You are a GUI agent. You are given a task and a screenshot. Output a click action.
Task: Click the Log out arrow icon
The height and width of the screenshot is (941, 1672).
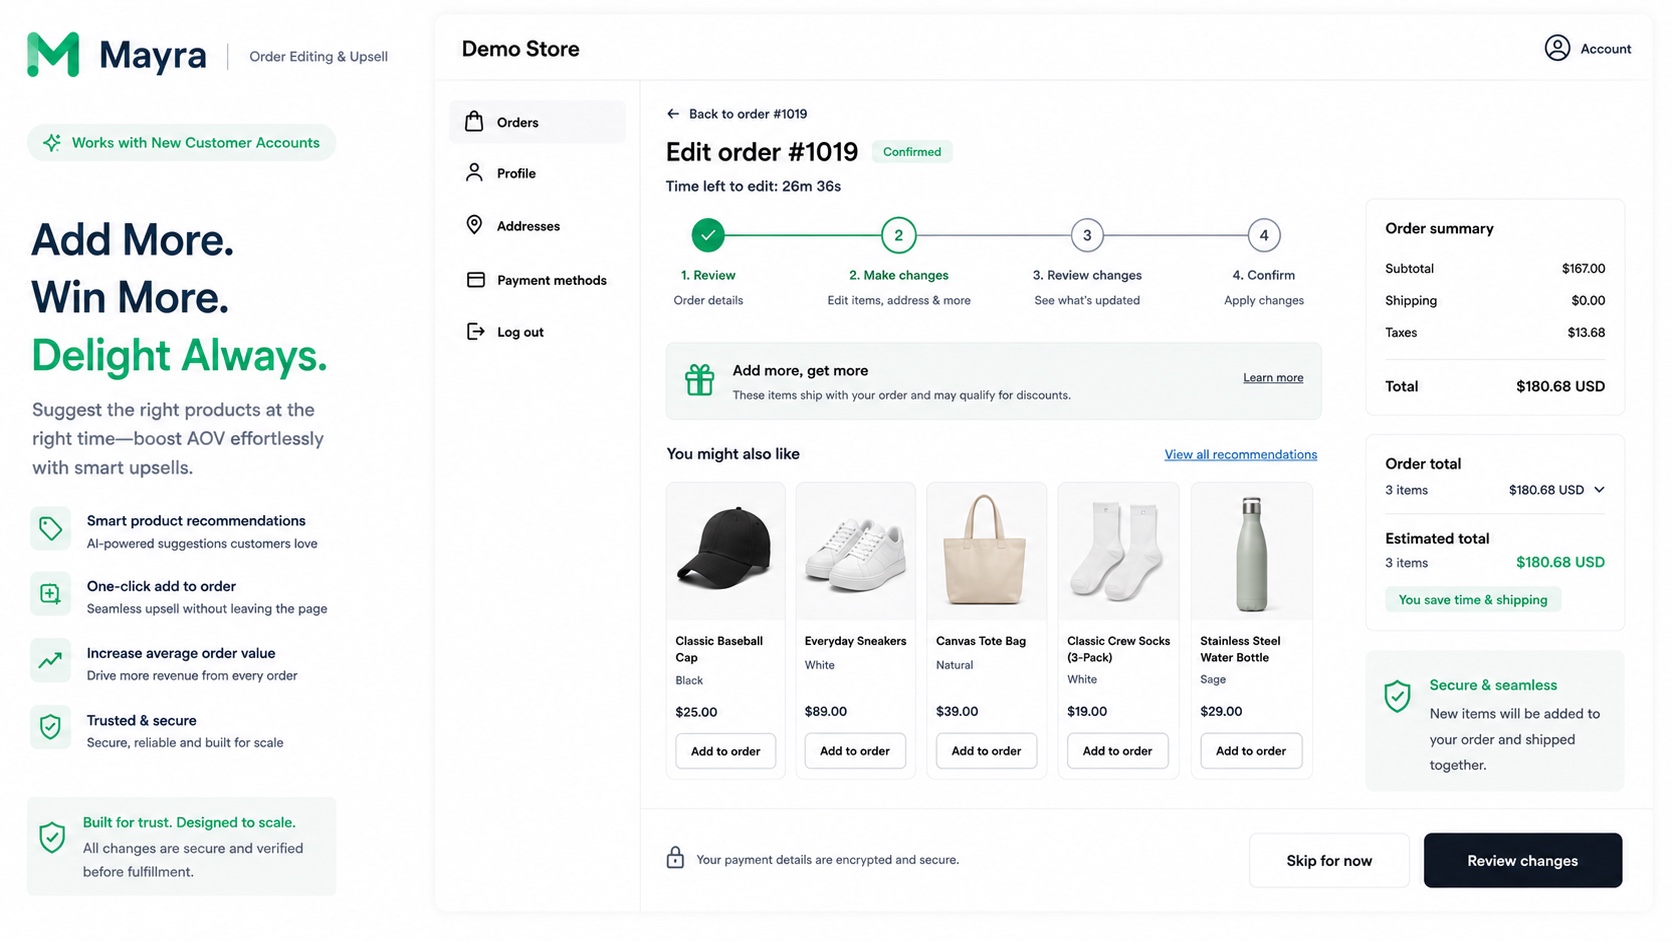point(475,331)
